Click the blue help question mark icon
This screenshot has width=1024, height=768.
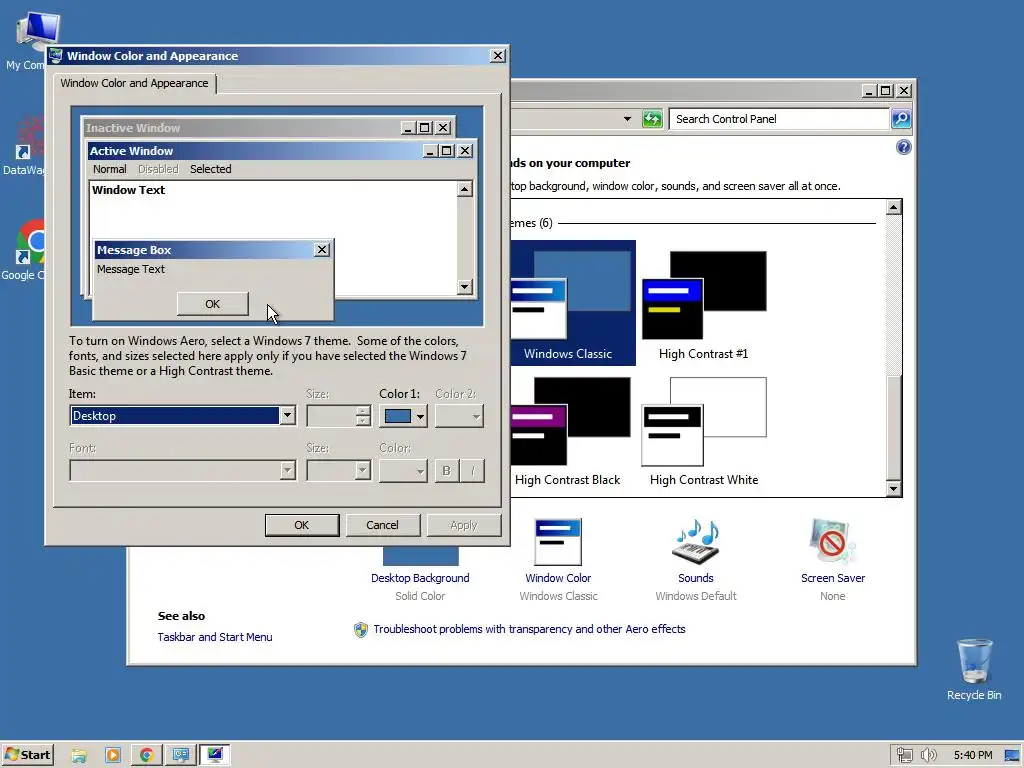[904, 147]
